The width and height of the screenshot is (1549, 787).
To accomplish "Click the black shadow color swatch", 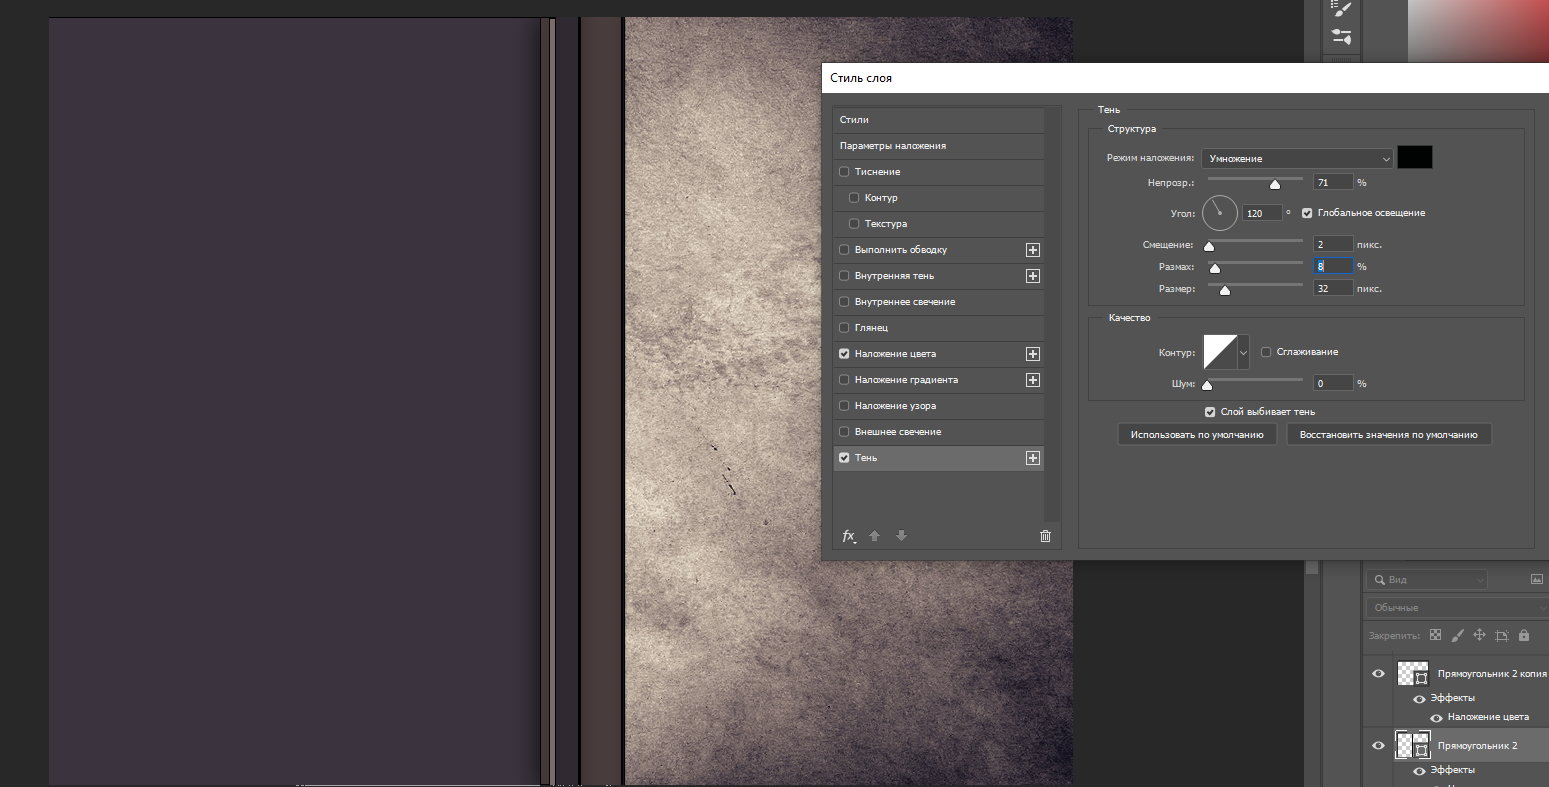I will [1414, 157].
